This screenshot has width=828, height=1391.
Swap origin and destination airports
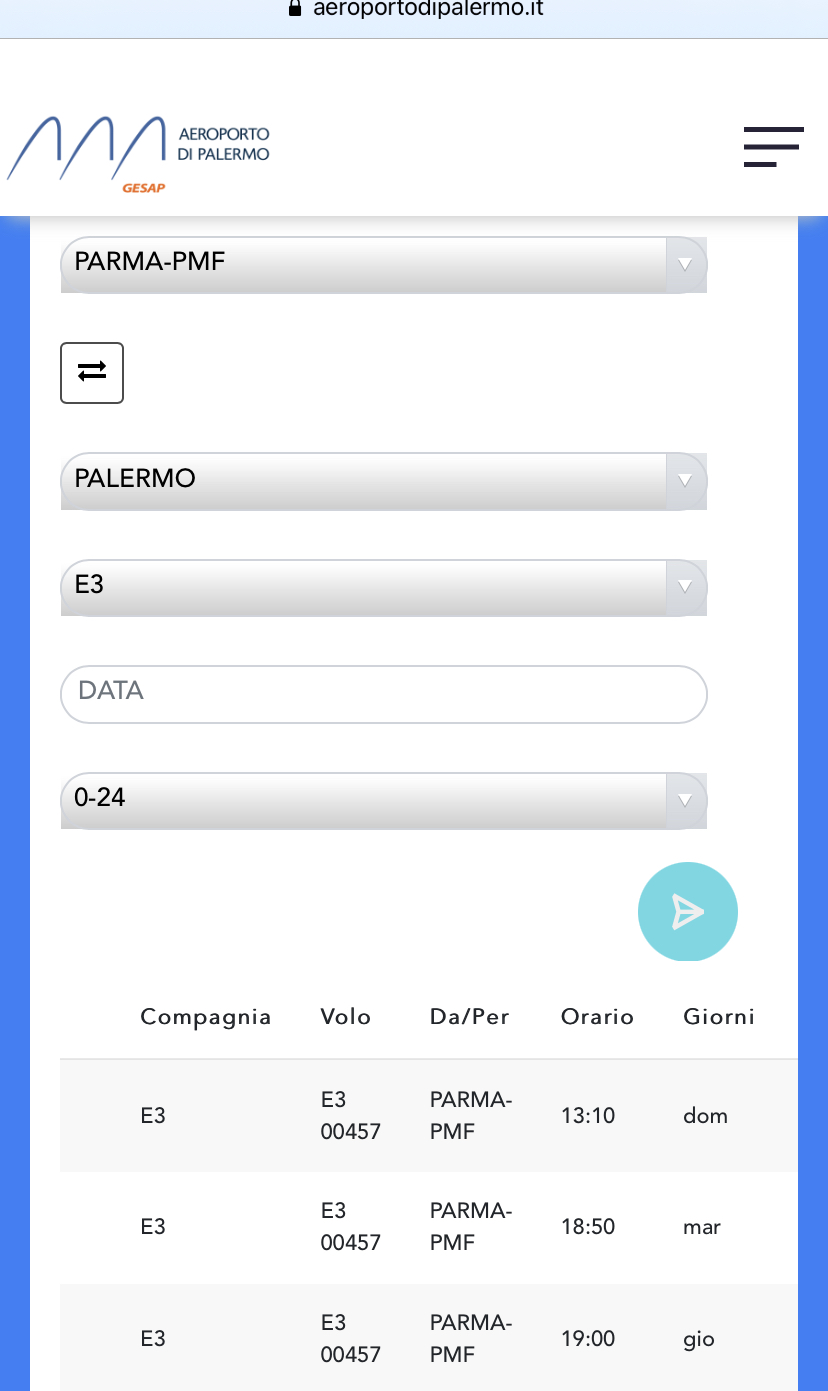92,373
